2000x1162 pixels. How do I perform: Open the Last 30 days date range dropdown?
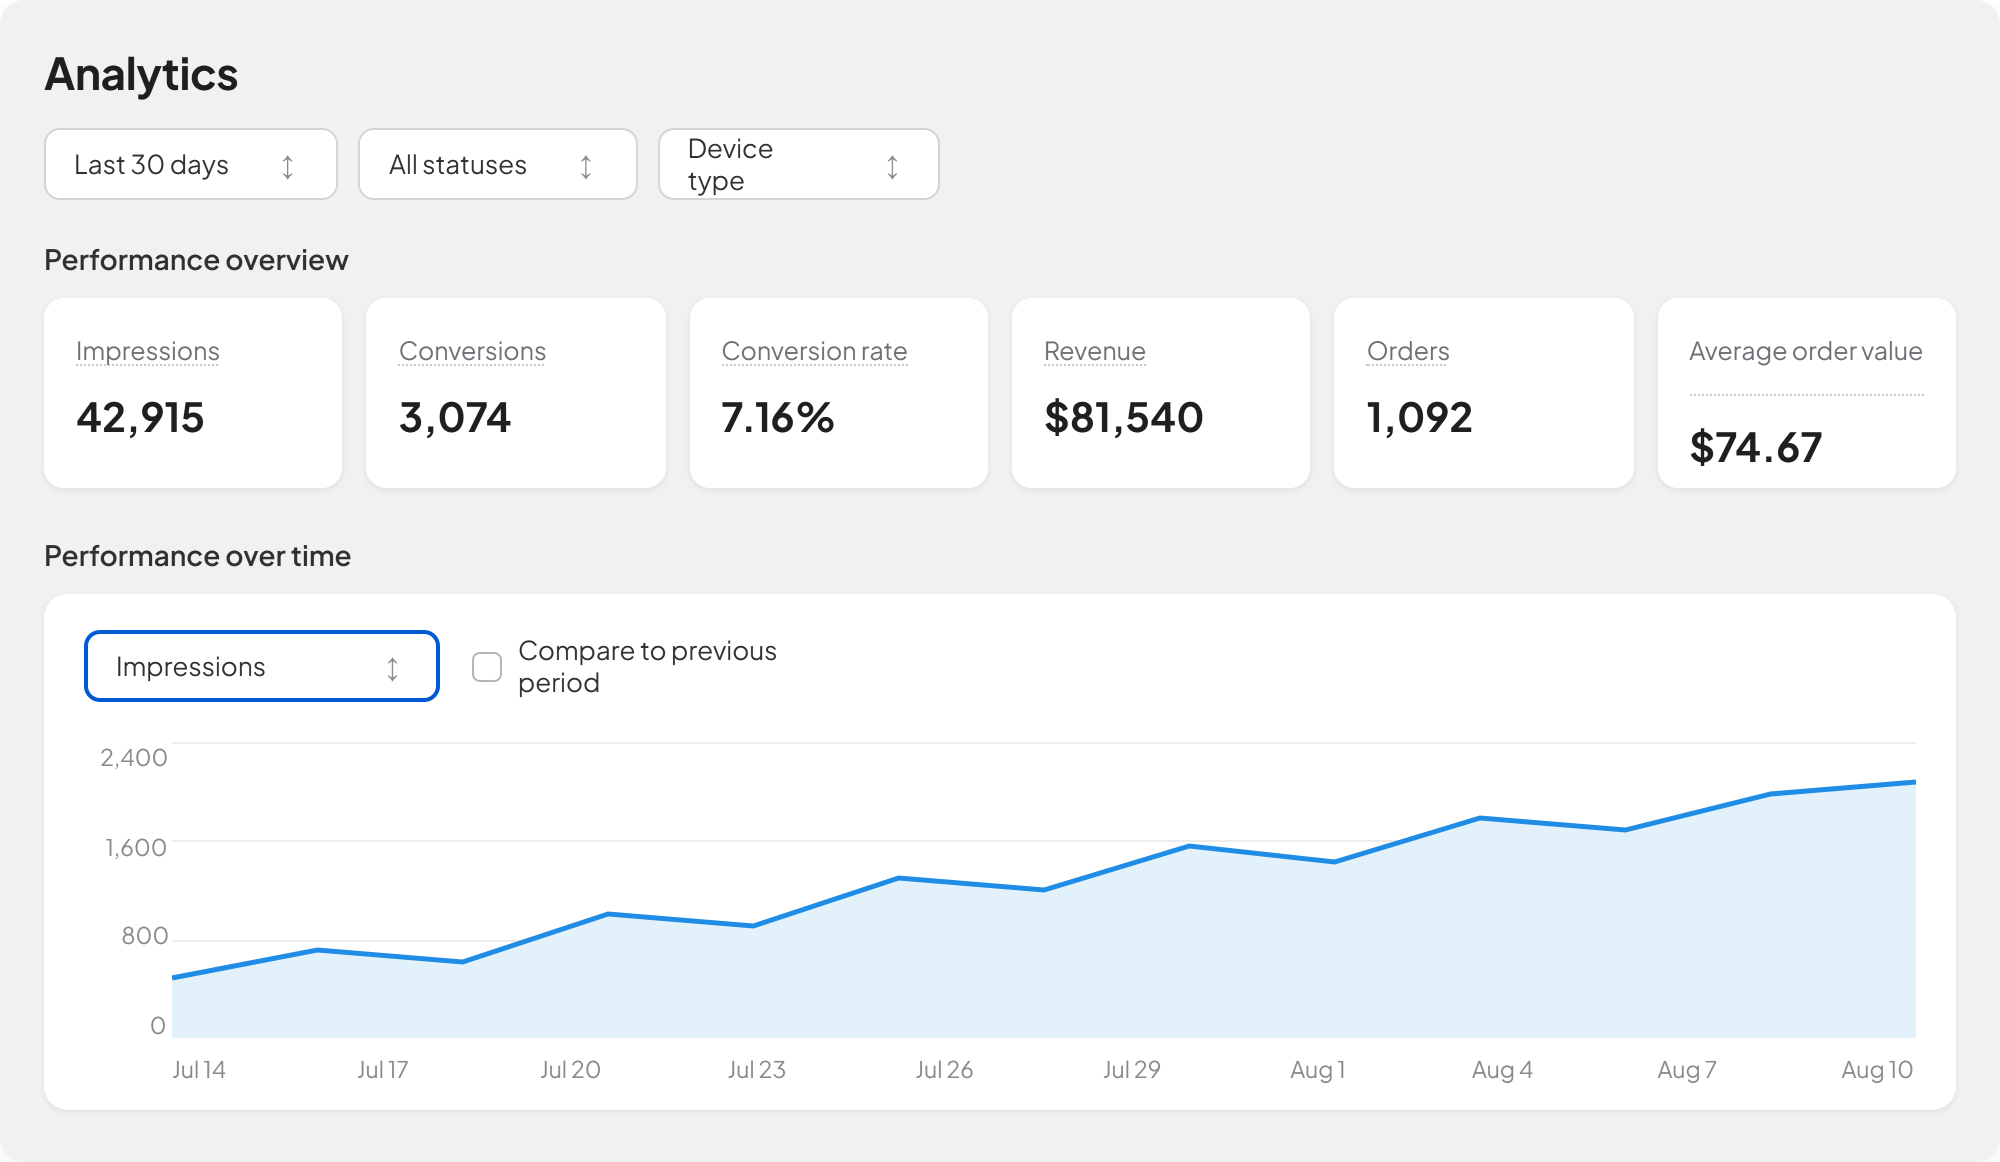click(191, 164)
